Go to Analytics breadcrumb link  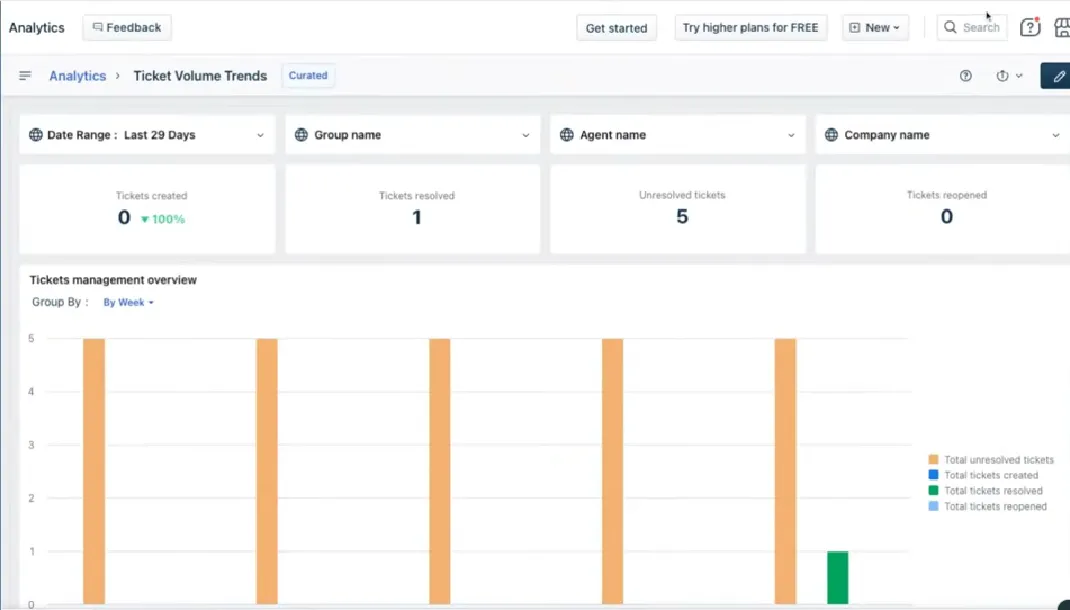(77, 76)
